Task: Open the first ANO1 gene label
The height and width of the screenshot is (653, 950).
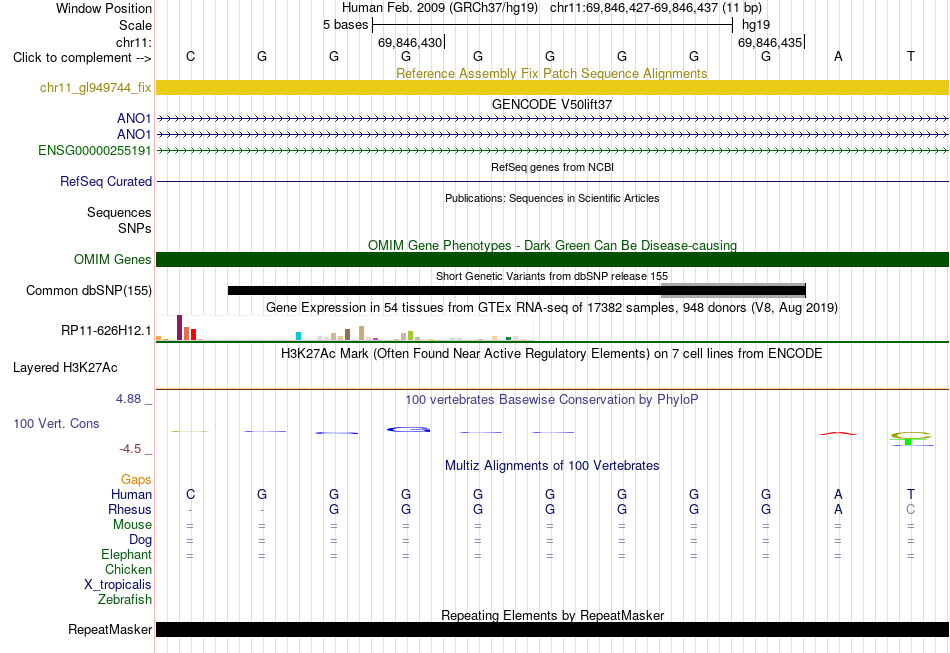Action: (134, 119)
